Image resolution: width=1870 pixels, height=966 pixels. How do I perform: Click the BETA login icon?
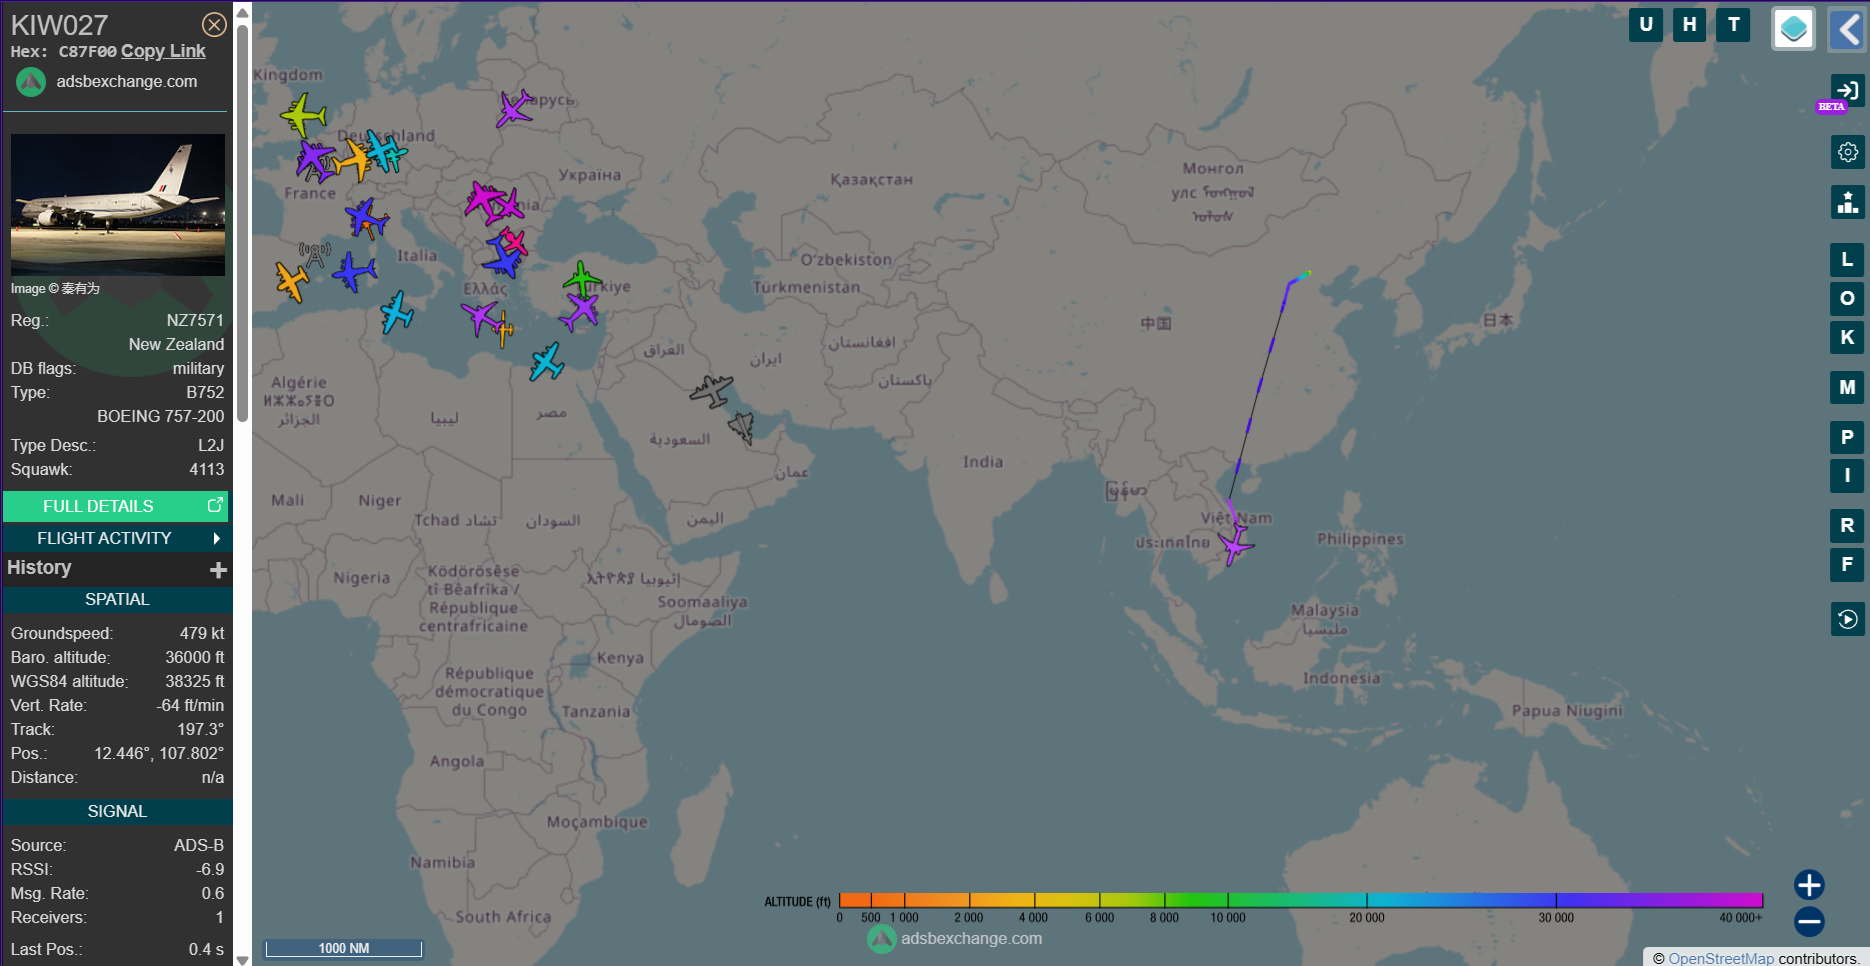(1847, 91)
